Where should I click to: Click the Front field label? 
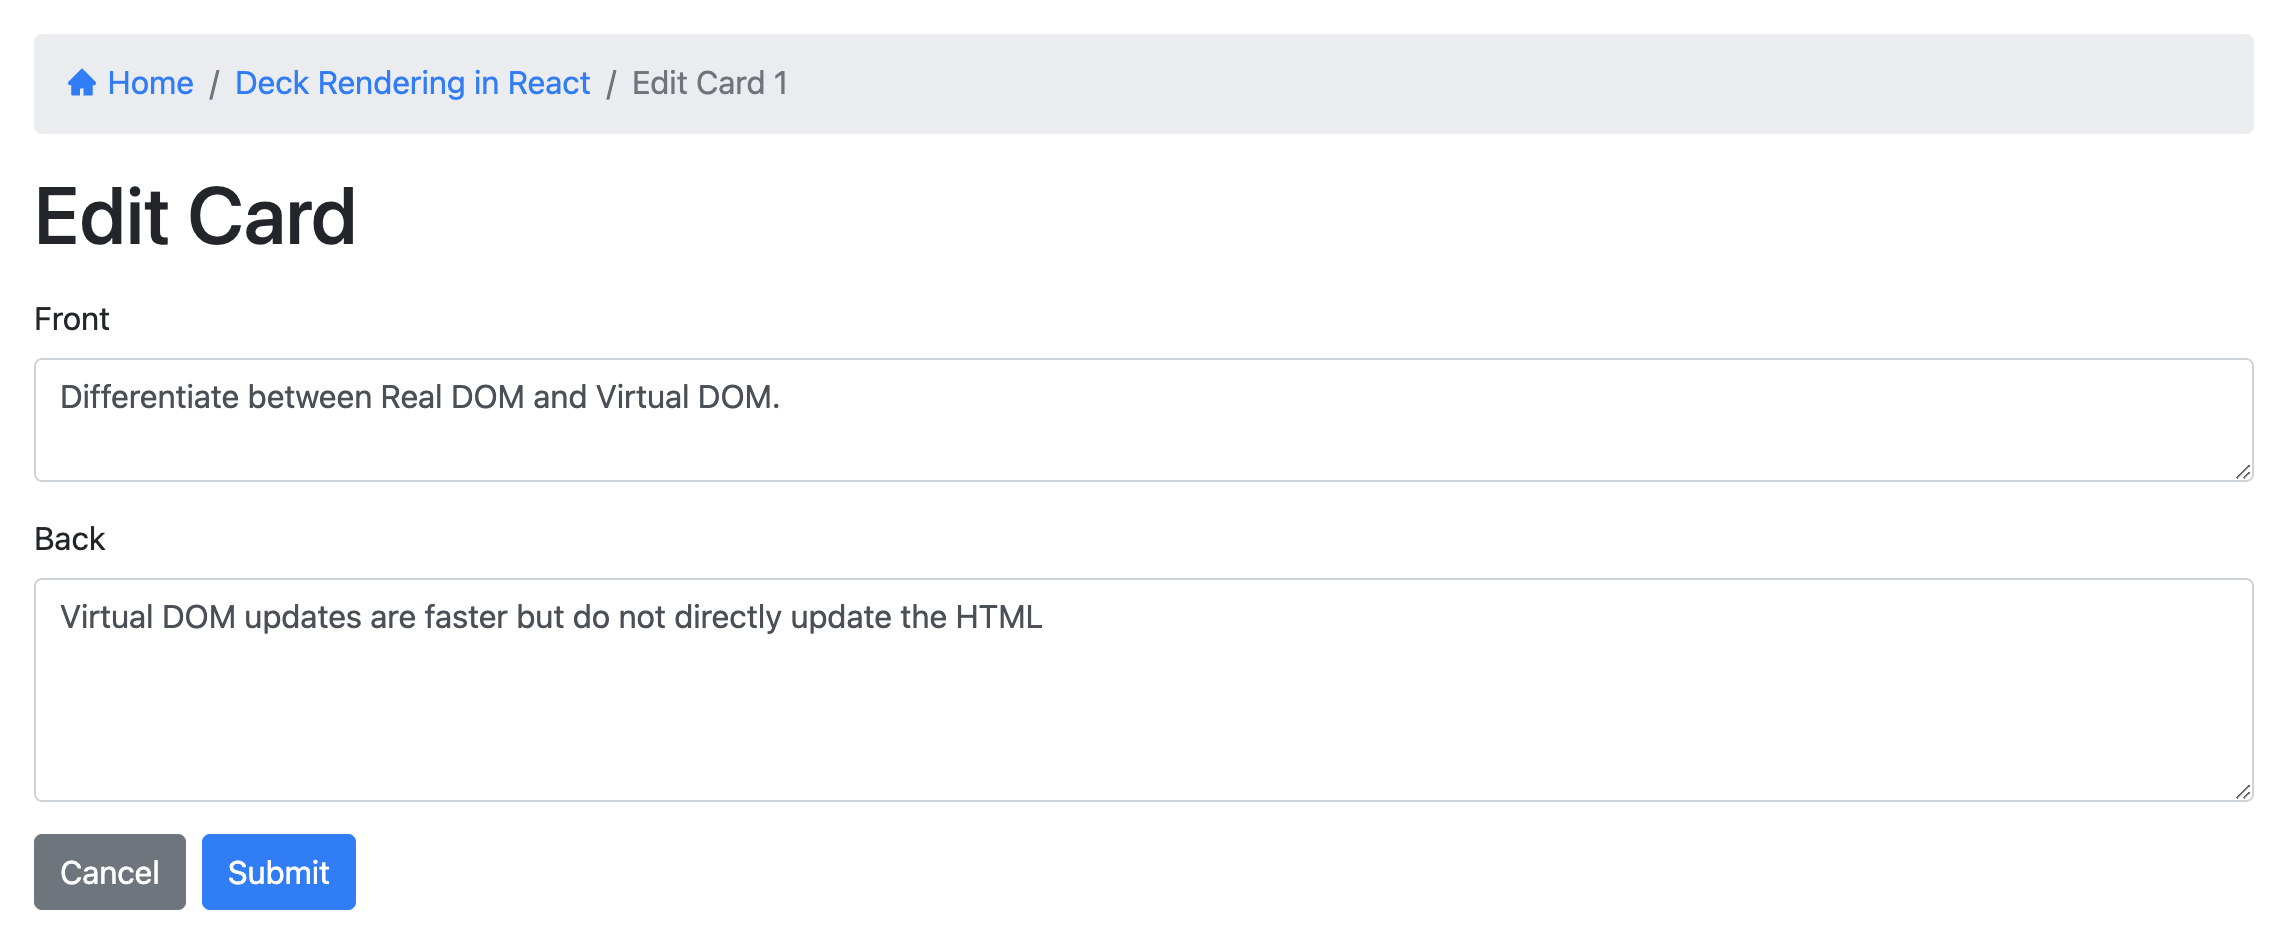71,319
